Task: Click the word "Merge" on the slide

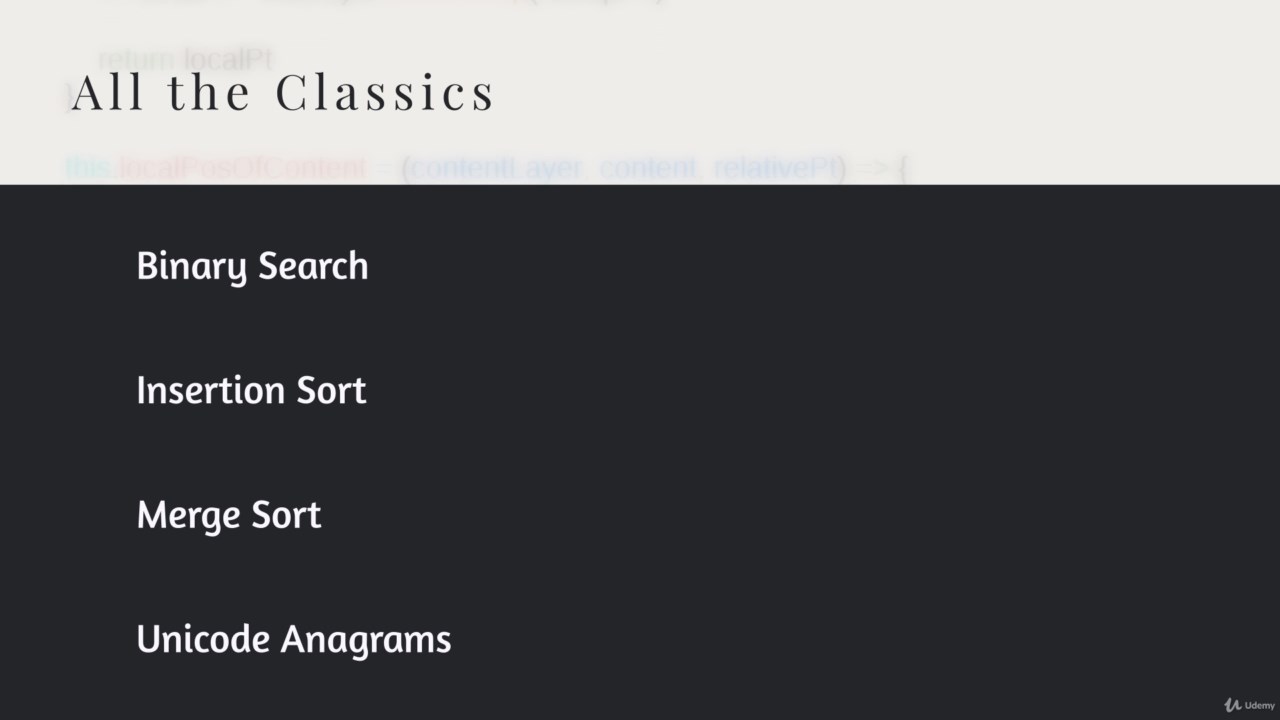Action: click(x=180, y=515)
